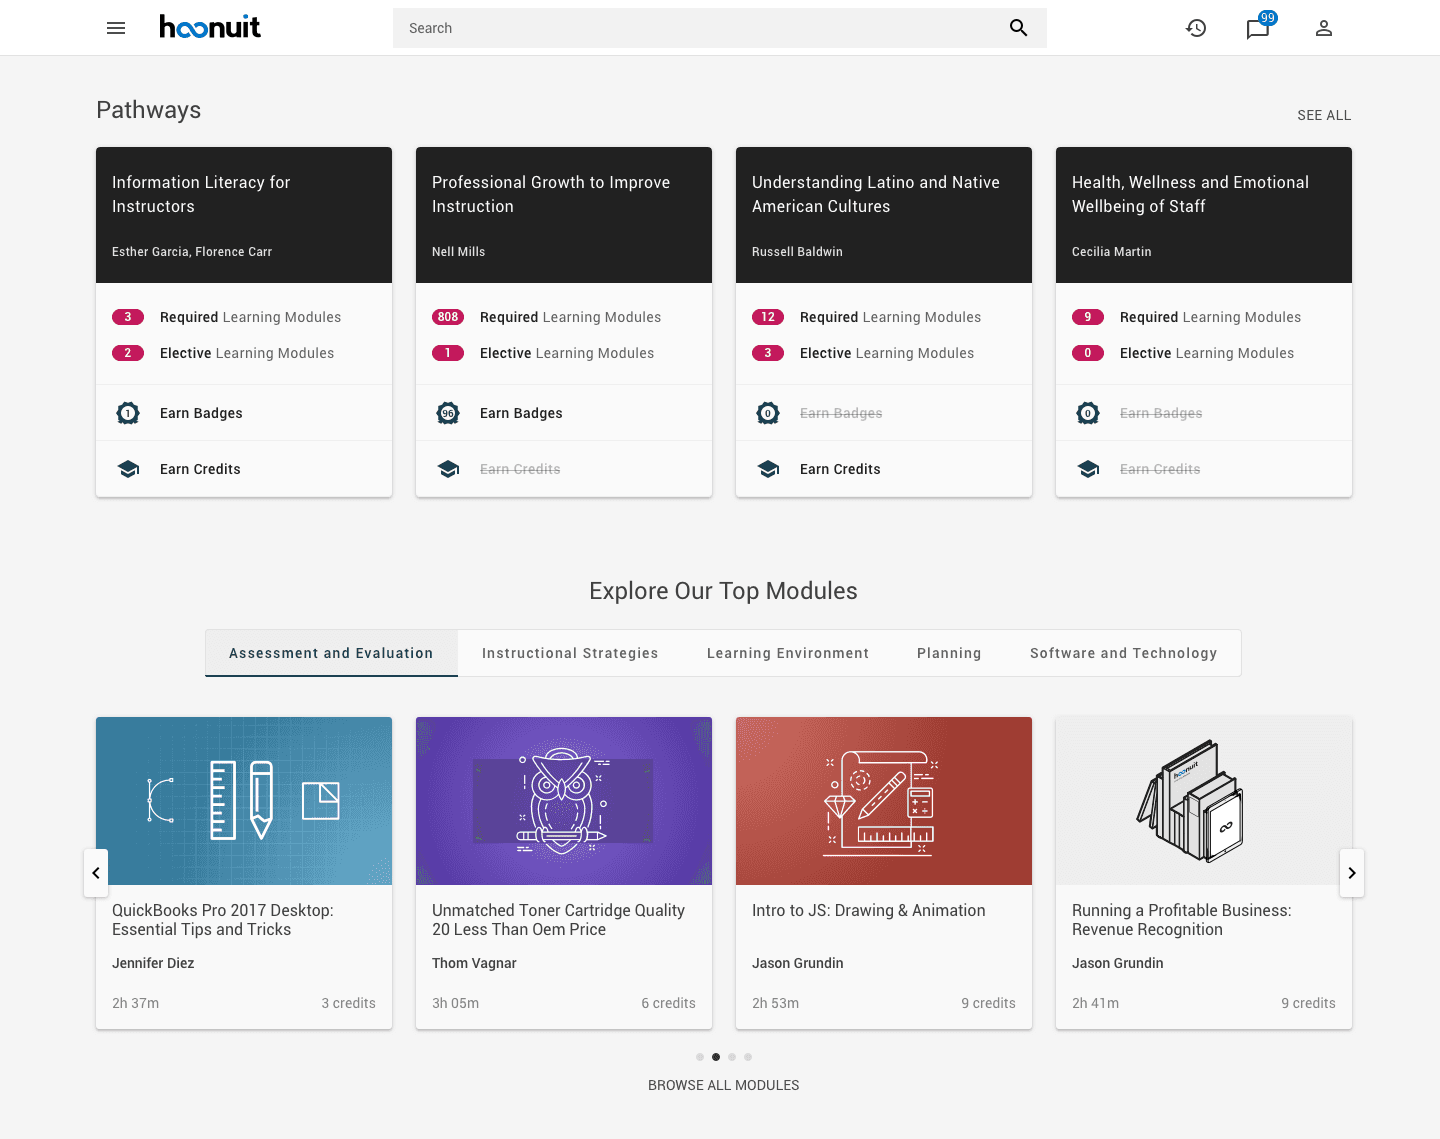
Task: Click badge icon on Professional Growth card
Action: pyautogui.click(x=448, y=413)
